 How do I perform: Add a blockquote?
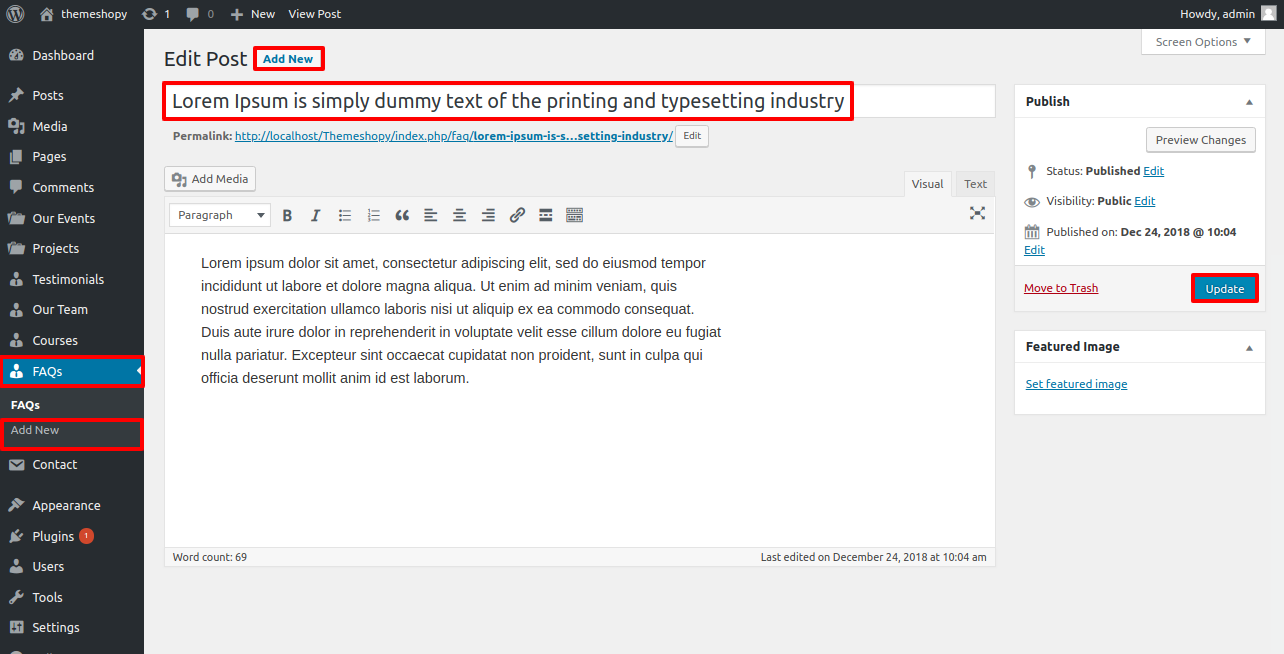click(402, 215)
